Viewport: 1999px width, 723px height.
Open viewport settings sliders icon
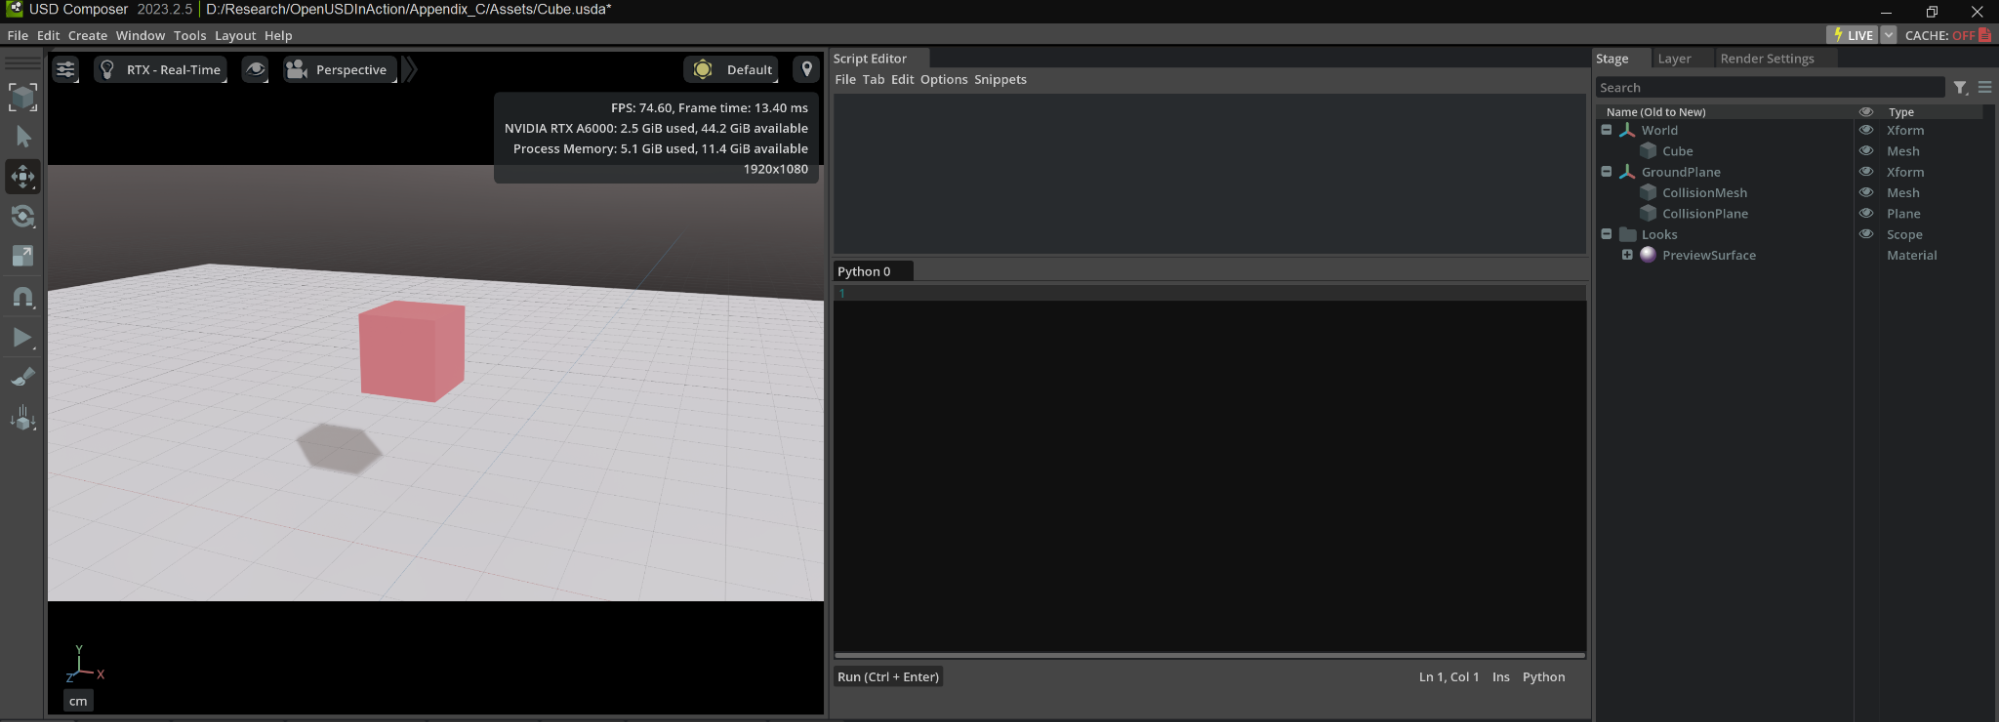click(66, 70)
